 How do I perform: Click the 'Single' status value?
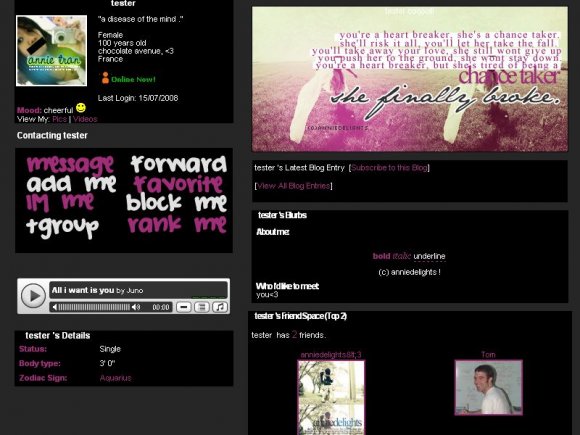(x=110, y=349)
